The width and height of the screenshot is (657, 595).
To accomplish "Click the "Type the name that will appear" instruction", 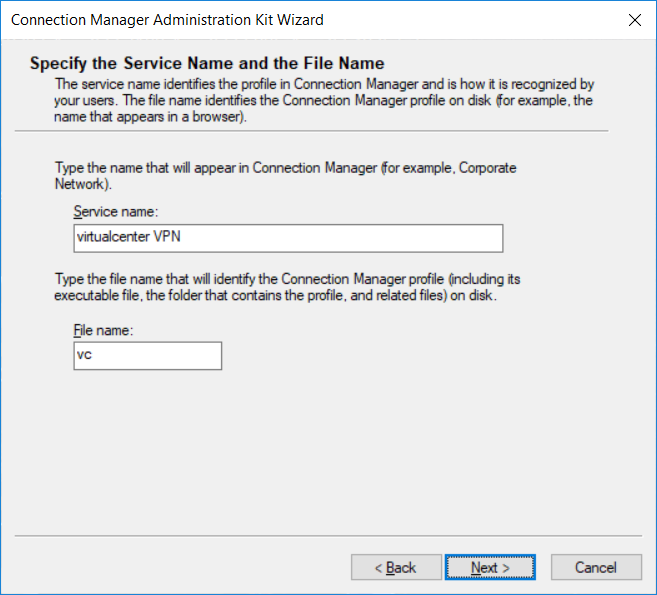I will click(285, 176).
